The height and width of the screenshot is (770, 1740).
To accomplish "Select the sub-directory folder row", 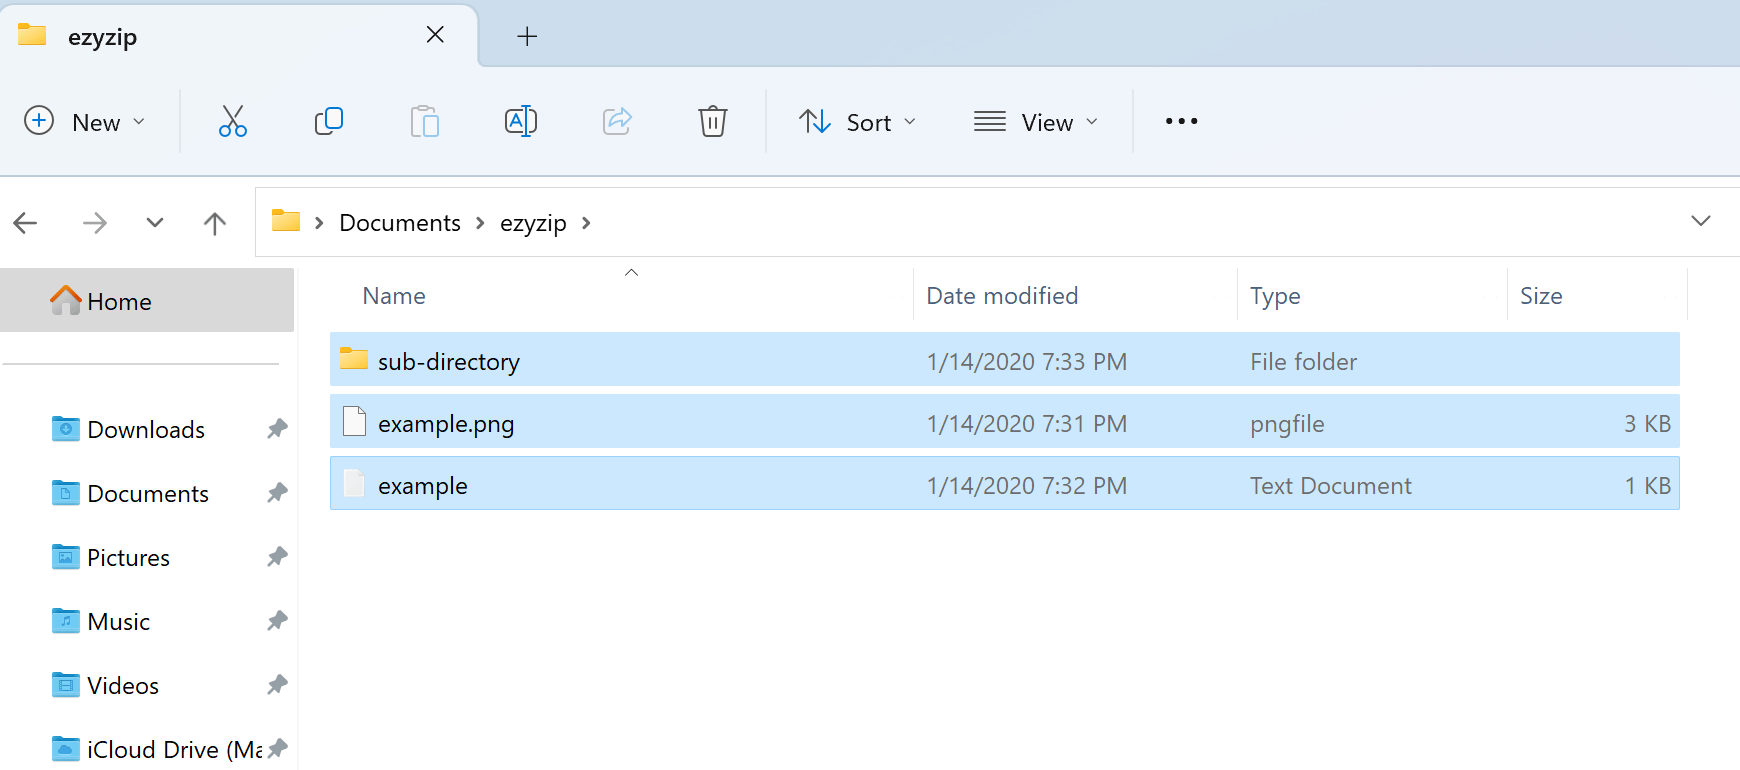I will pyautogui.click(x=1004, y=359).
